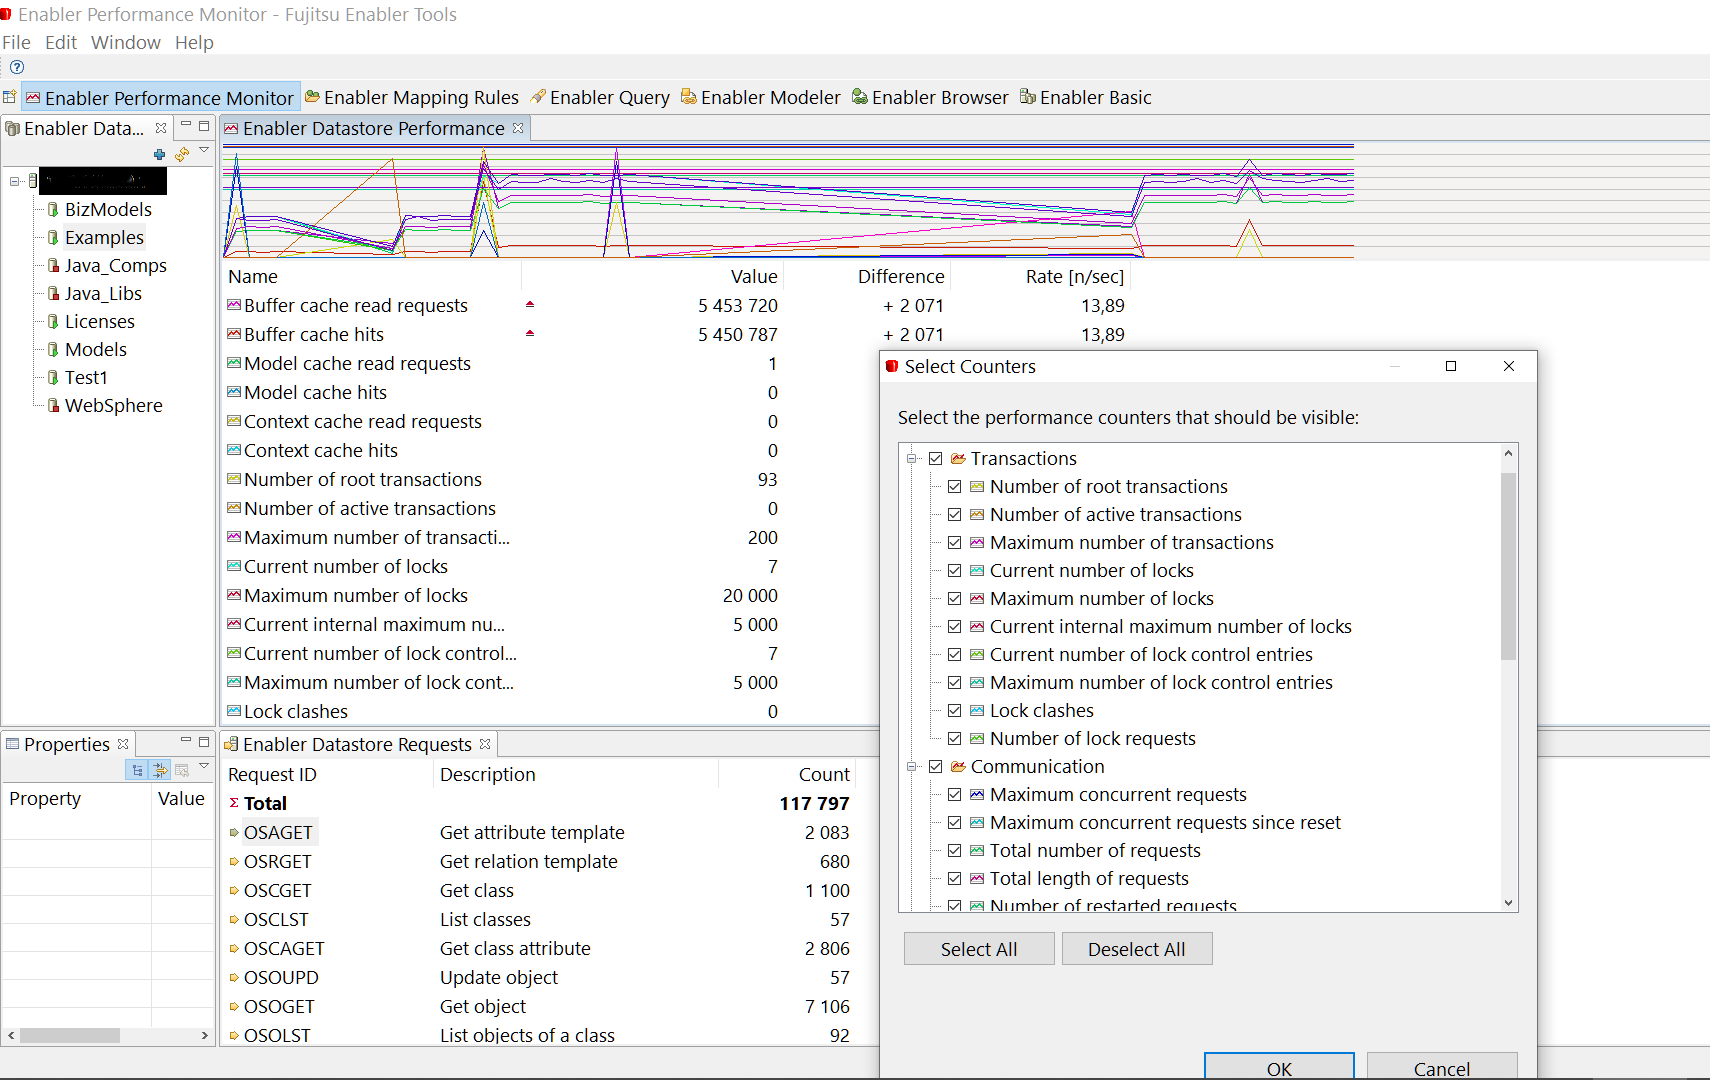This screenshot has width=1710, height=1080.
Task: Toggle Show Categories in Properties view
Action: tap(137, 770)
